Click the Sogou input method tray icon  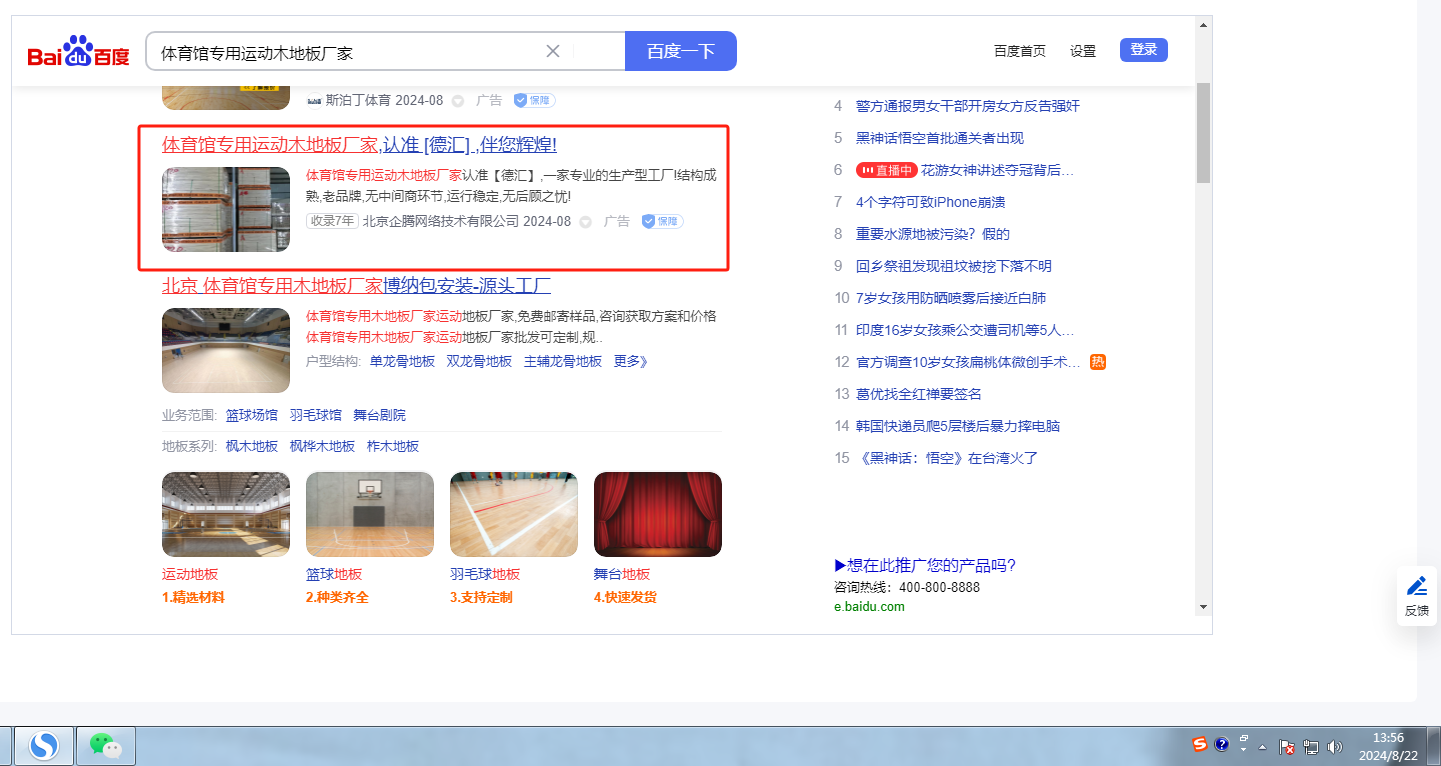click(1199, 744)
